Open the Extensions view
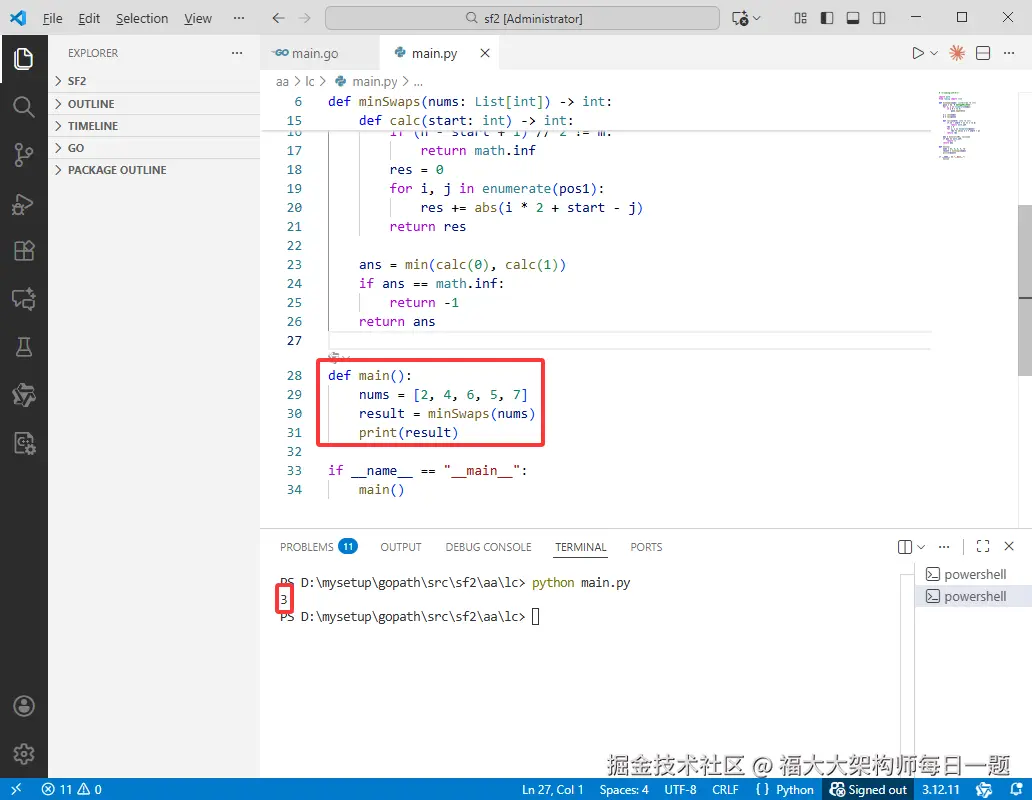1032x800 pixels. [x=24, y=251]
